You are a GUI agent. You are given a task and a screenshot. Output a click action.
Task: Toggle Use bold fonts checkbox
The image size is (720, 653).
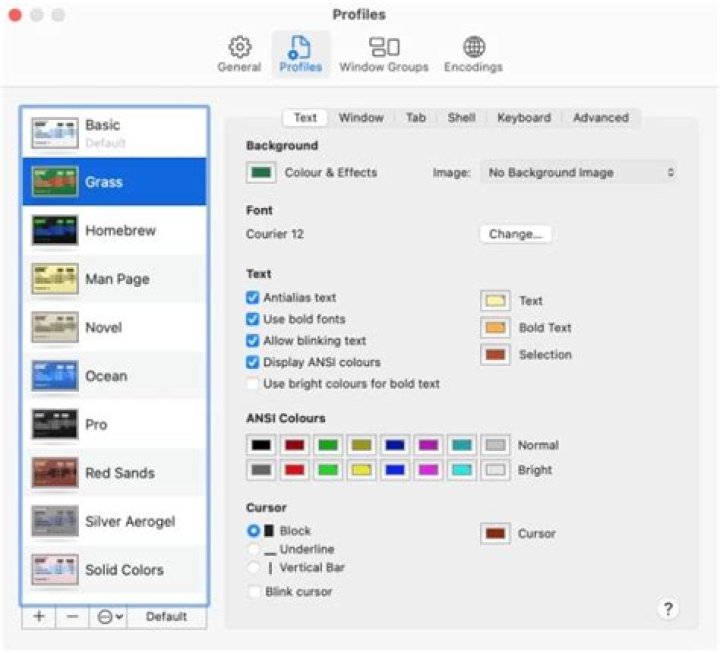click(x=253, y=319)
